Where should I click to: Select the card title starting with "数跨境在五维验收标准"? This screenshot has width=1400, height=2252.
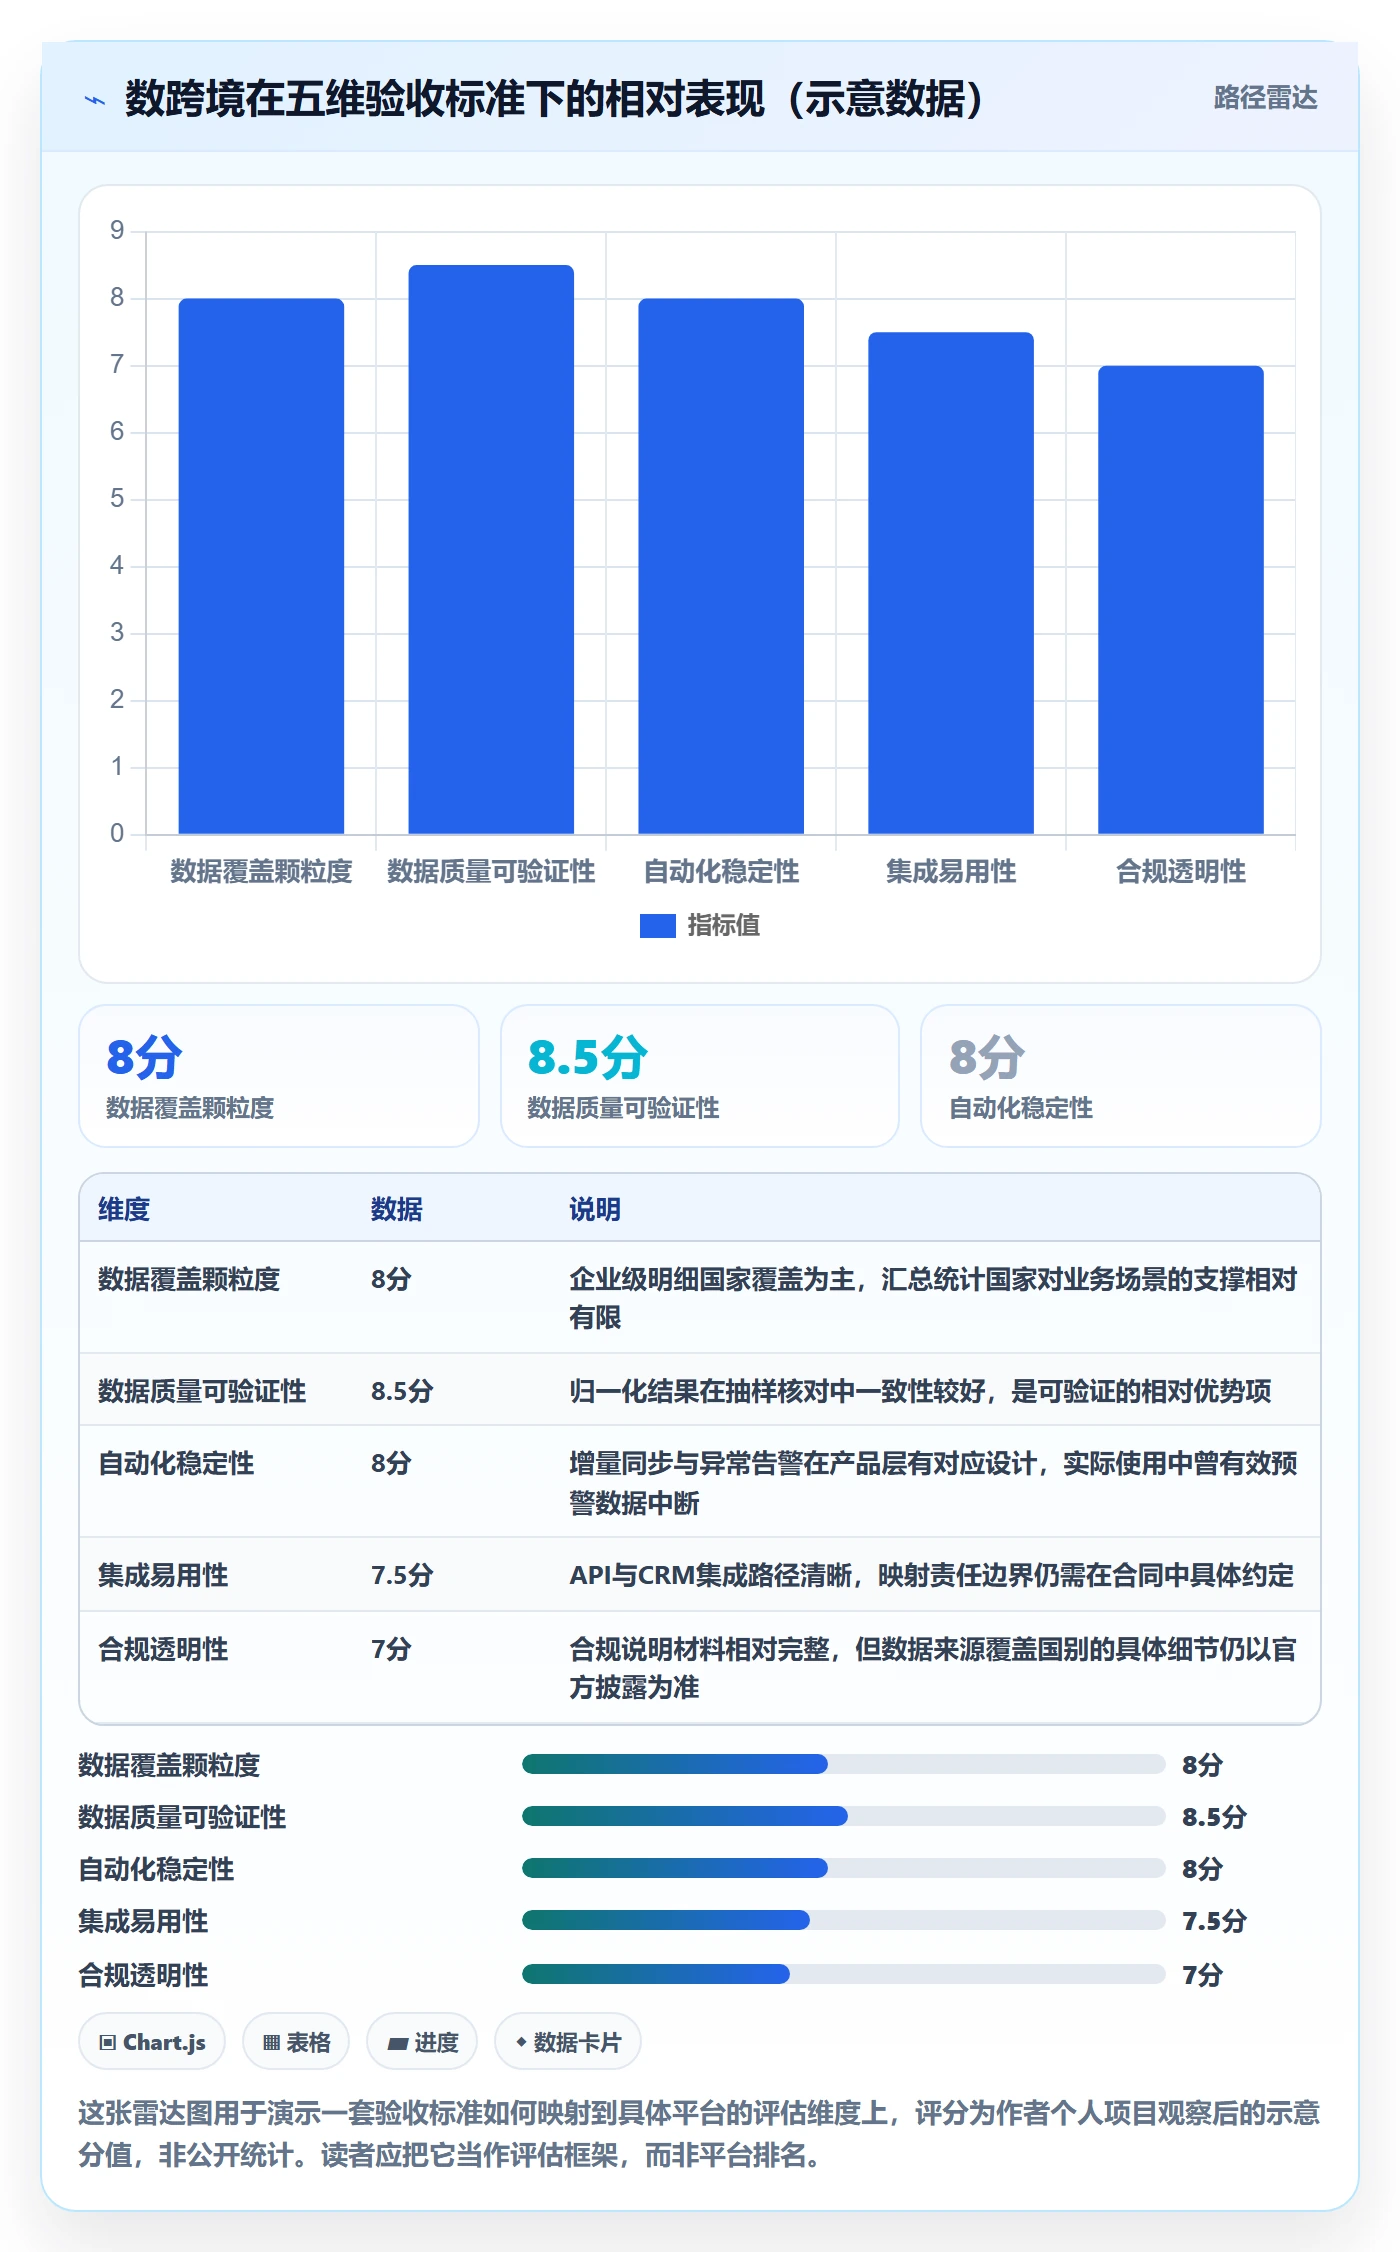554,99
